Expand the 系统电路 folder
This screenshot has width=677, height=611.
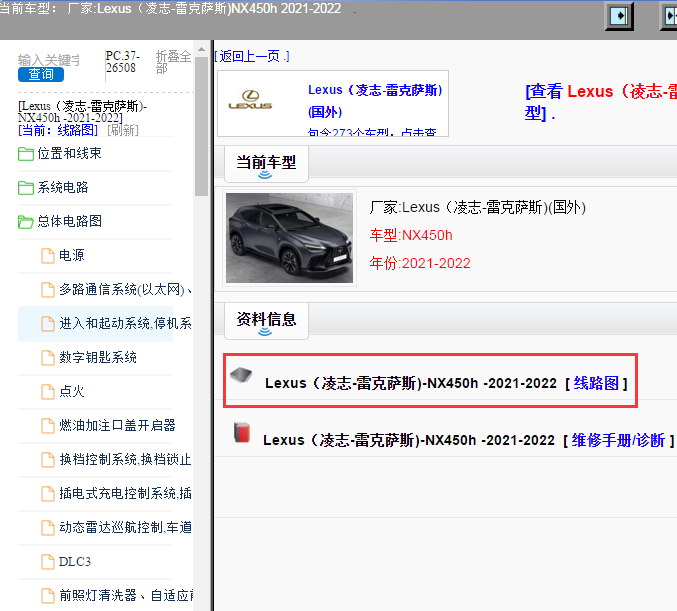tap(63, 187)
